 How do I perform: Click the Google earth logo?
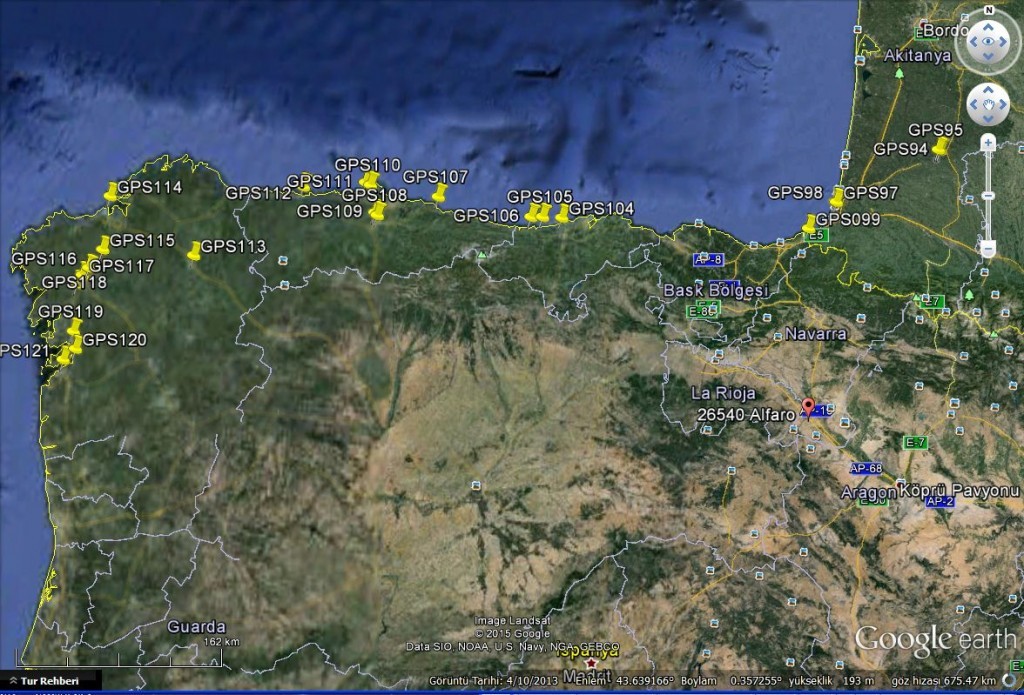pyautogui.click(x=934, y=640)
